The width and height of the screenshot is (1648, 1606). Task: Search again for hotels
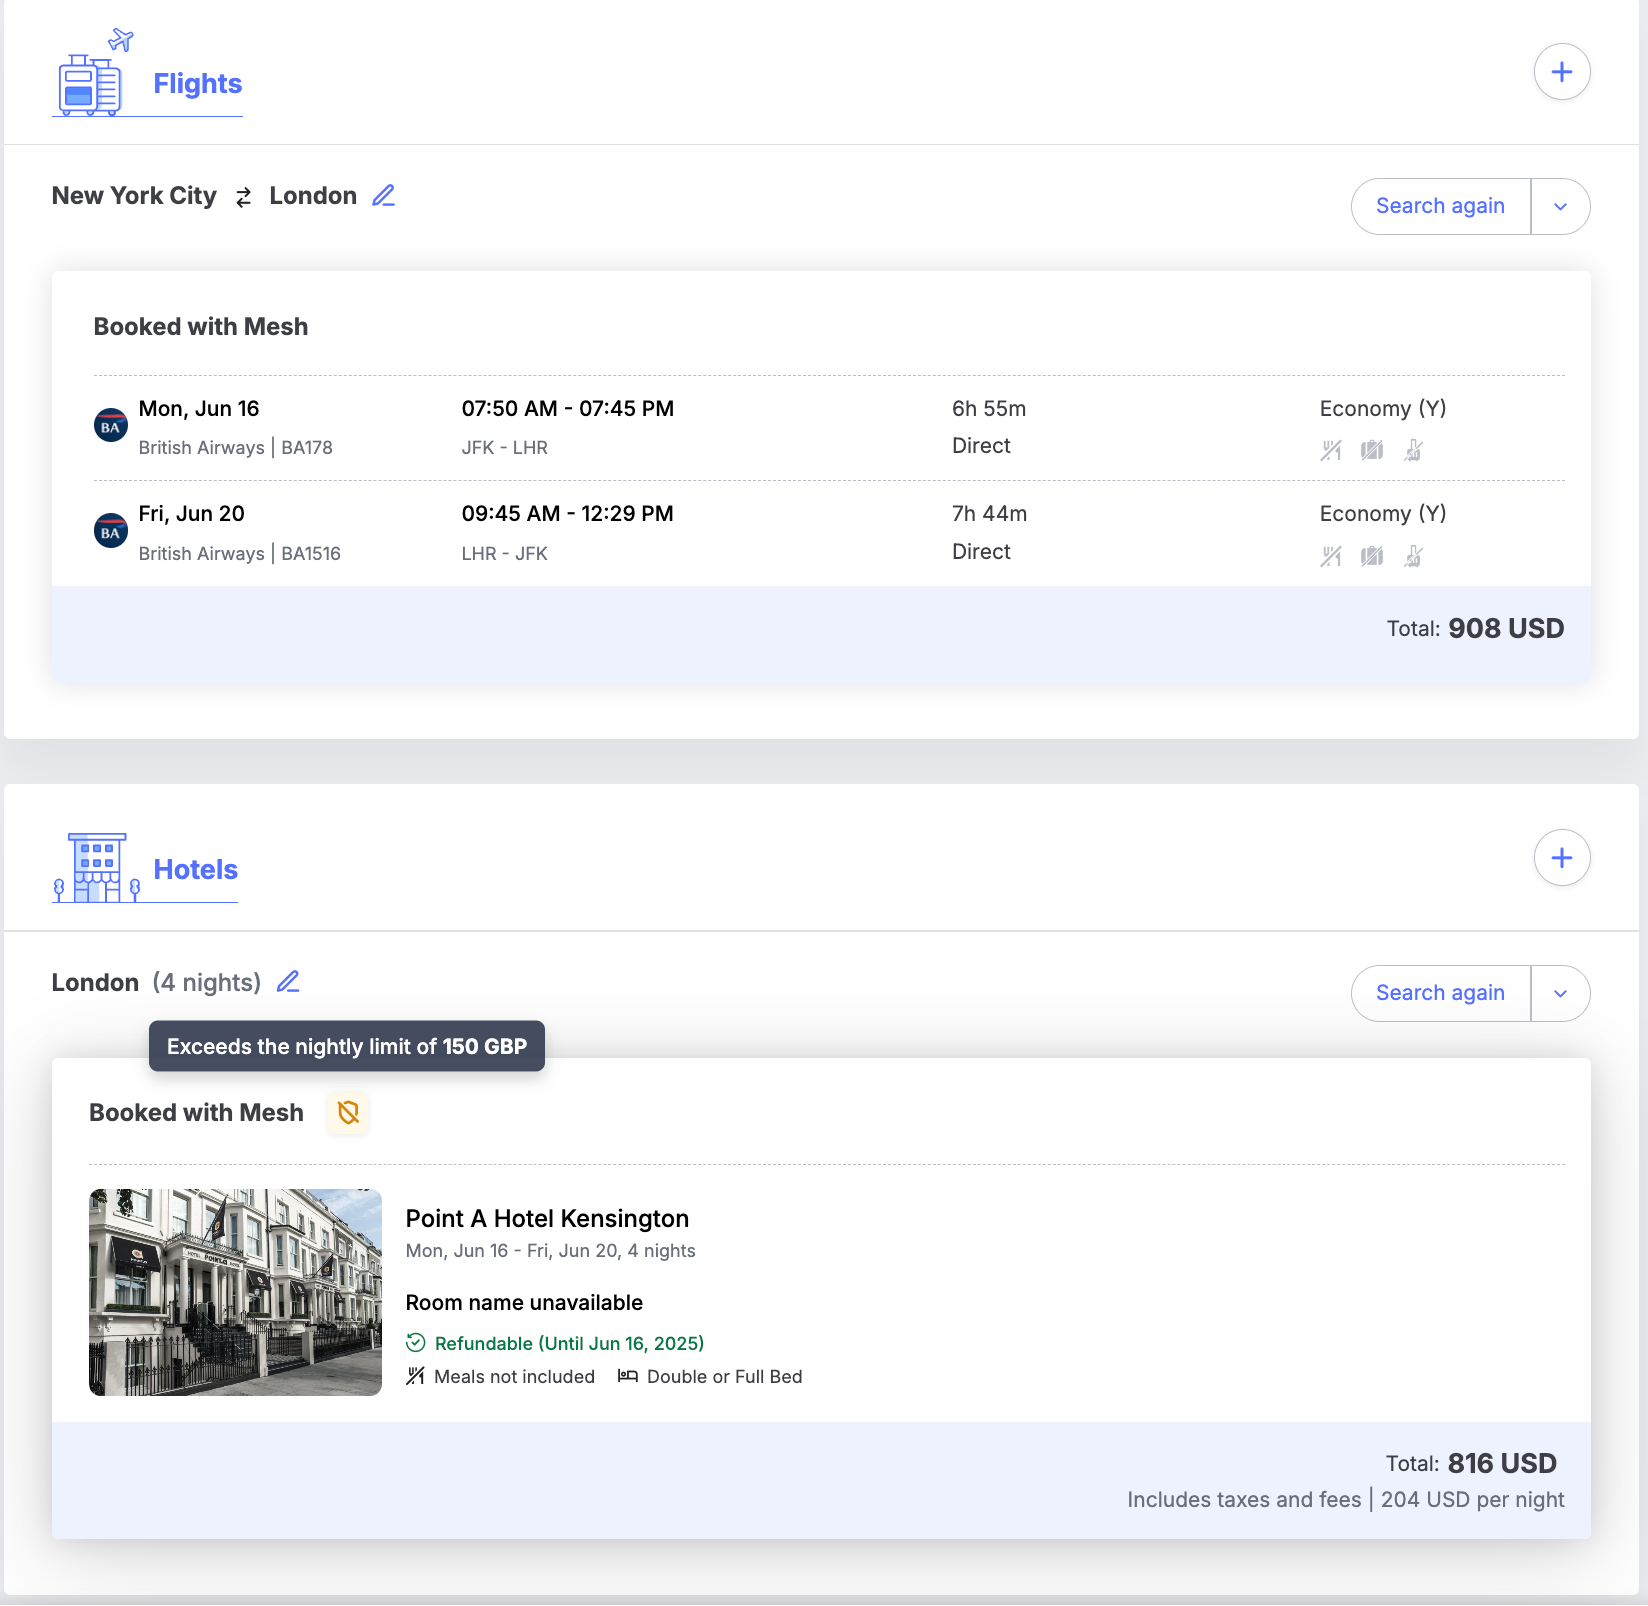click(1440, 993)
